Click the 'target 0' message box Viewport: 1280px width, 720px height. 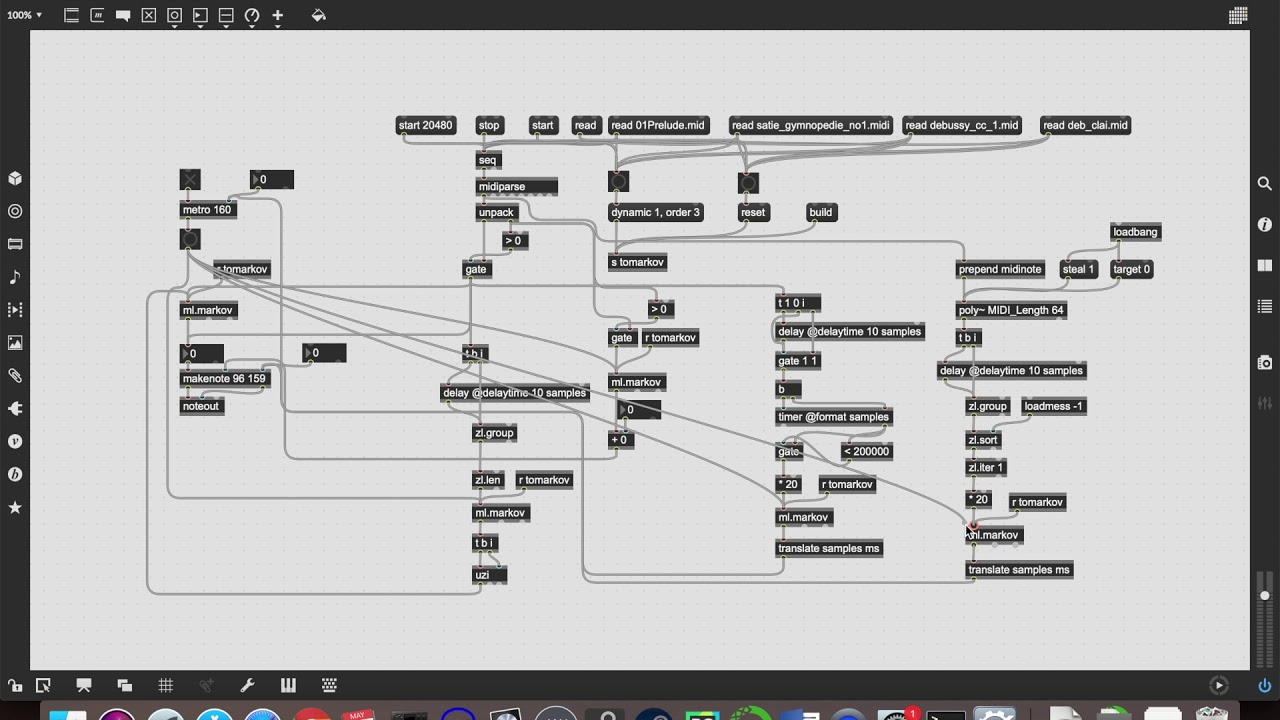[1132, 269]
